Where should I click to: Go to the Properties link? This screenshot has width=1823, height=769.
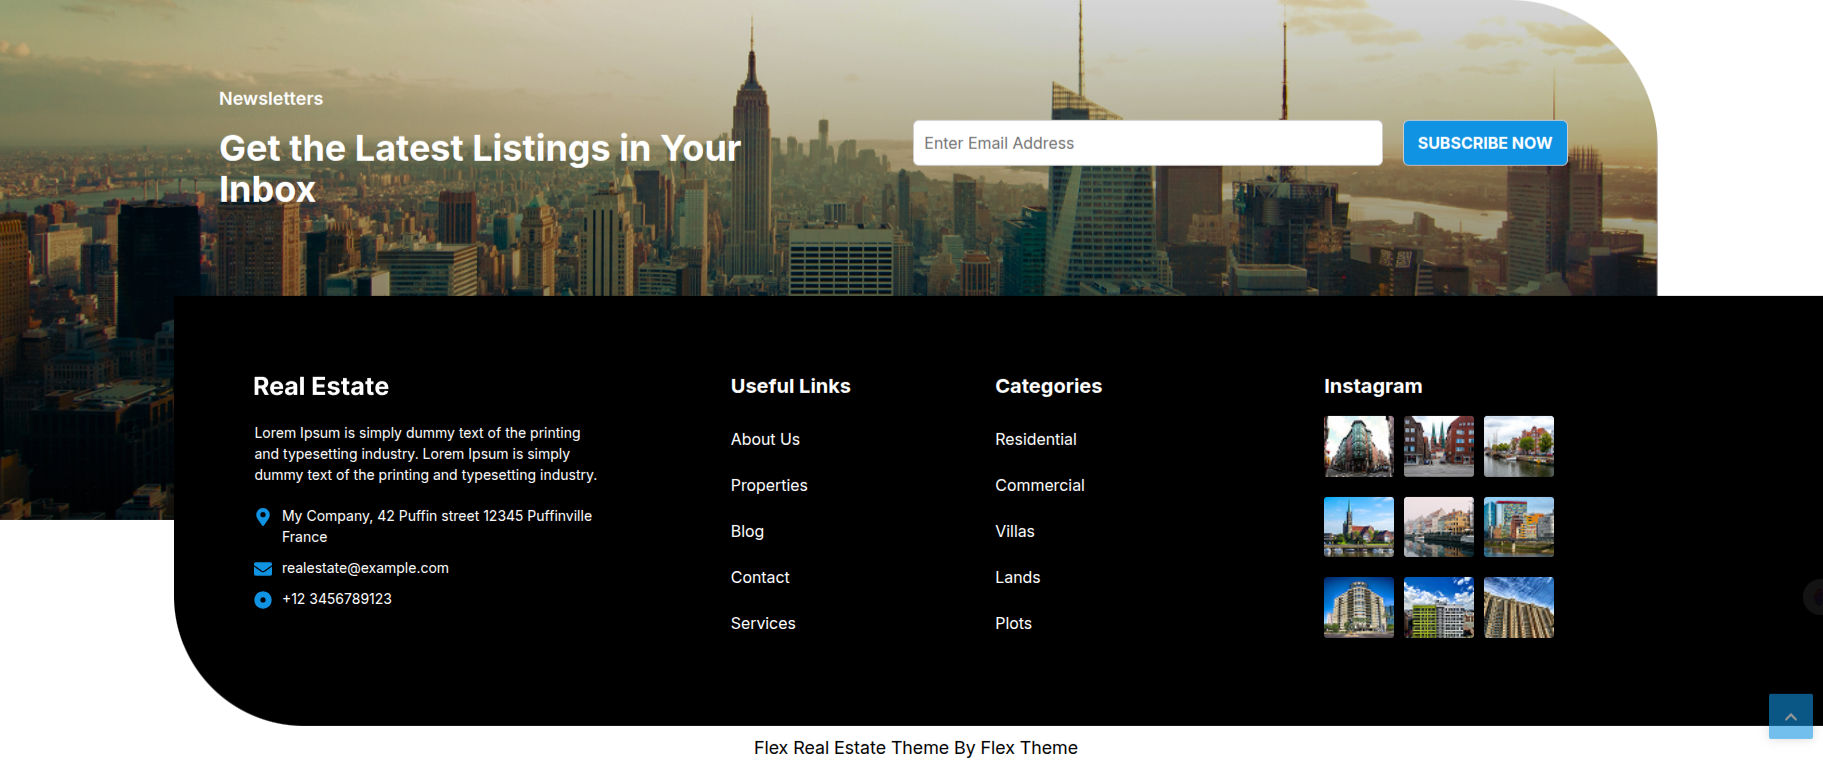(x=768, y=485)
